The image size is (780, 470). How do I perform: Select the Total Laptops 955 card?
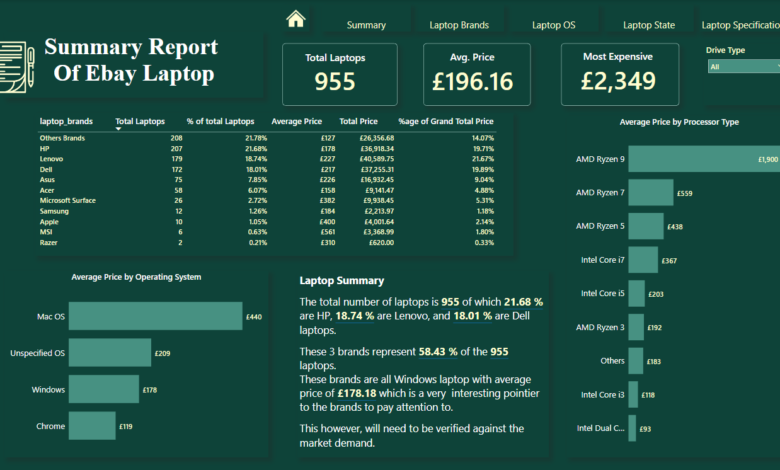pyautogui.click(x=340, y=74)
